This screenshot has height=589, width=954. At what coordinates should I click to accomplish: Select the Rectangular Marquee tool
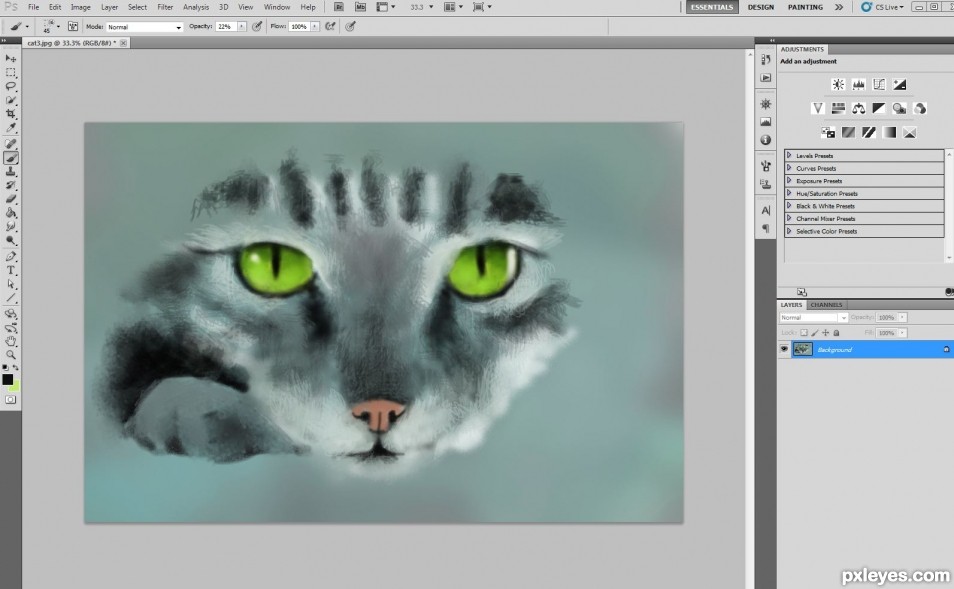pyautogui.click(x=11, y=72)
